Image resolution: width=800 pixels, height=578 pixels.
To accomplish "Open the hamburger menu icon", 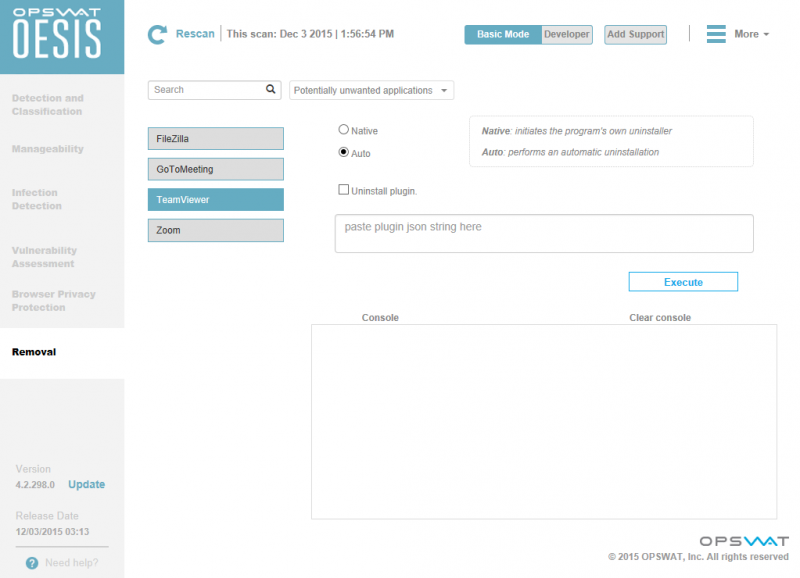I will tap(716, 34).
